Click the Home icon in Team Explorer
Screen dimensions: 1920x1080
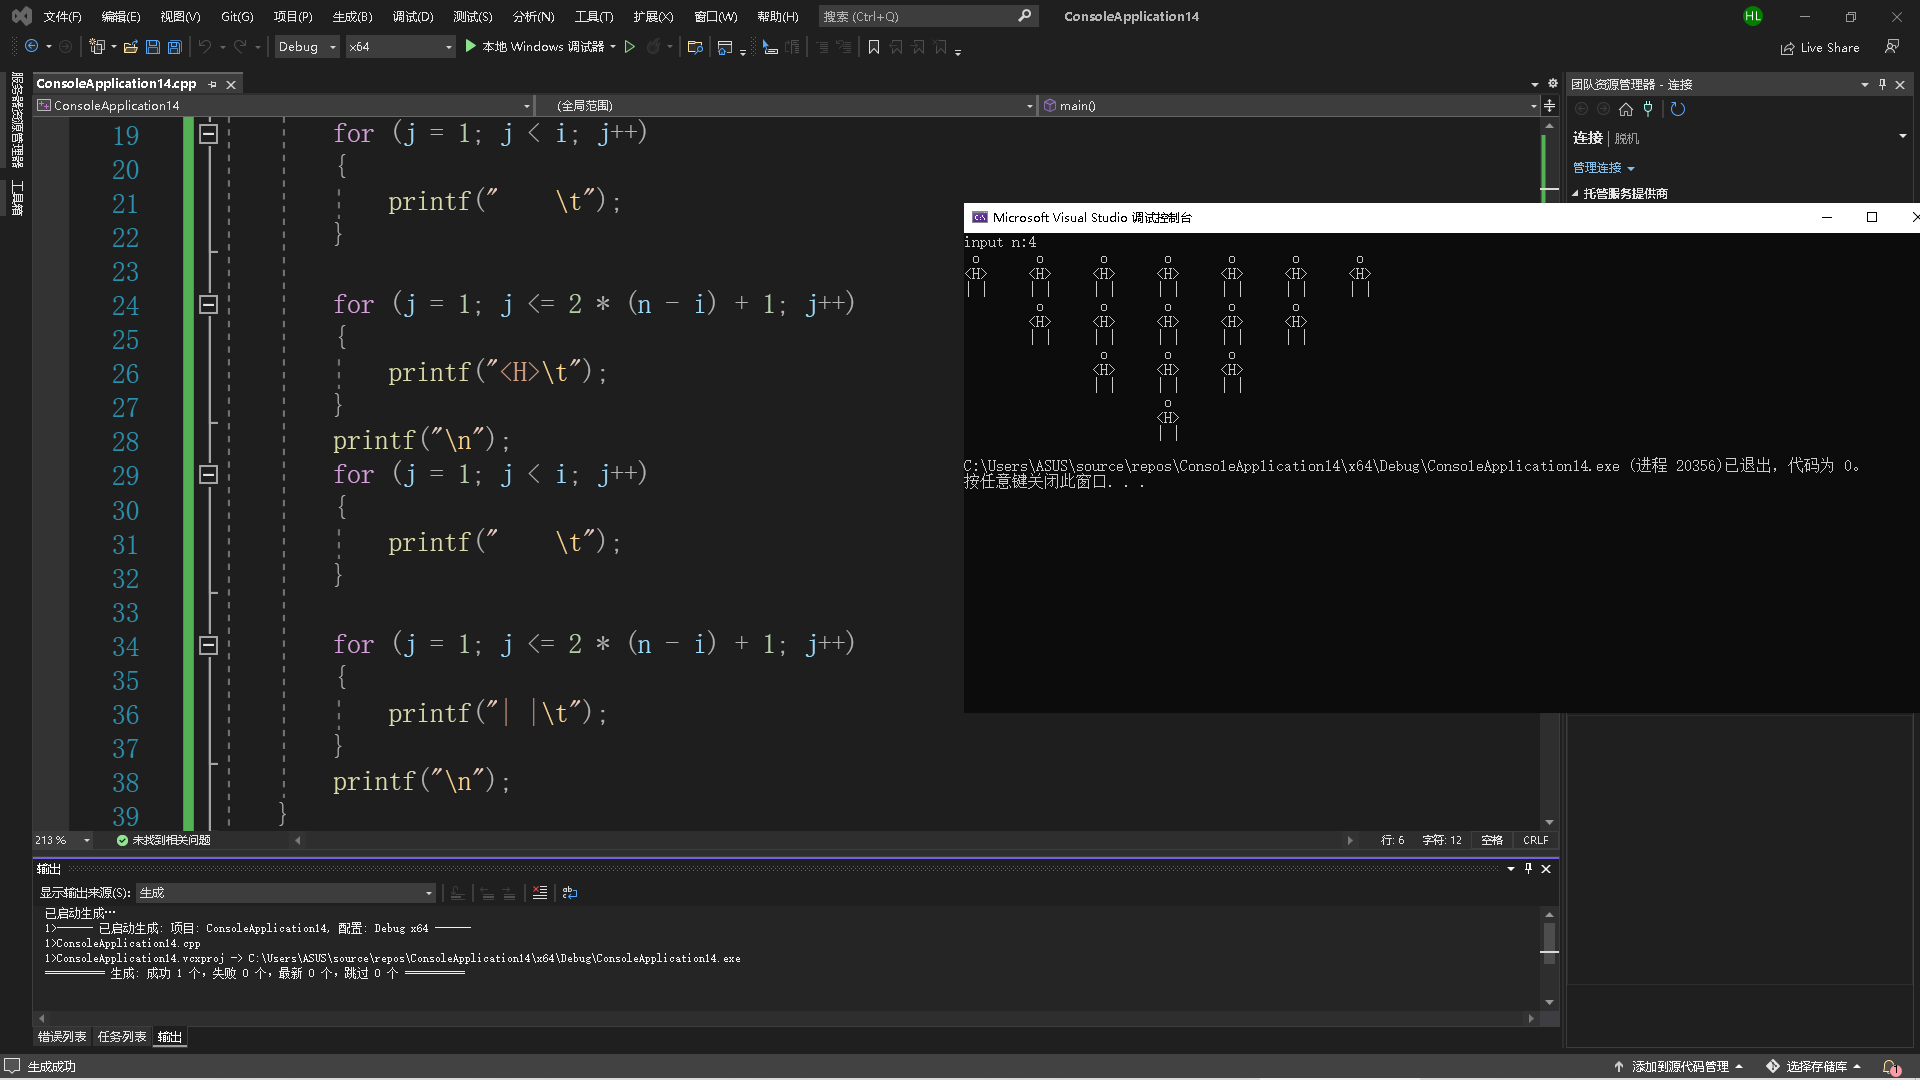[x=1626, y=110]
